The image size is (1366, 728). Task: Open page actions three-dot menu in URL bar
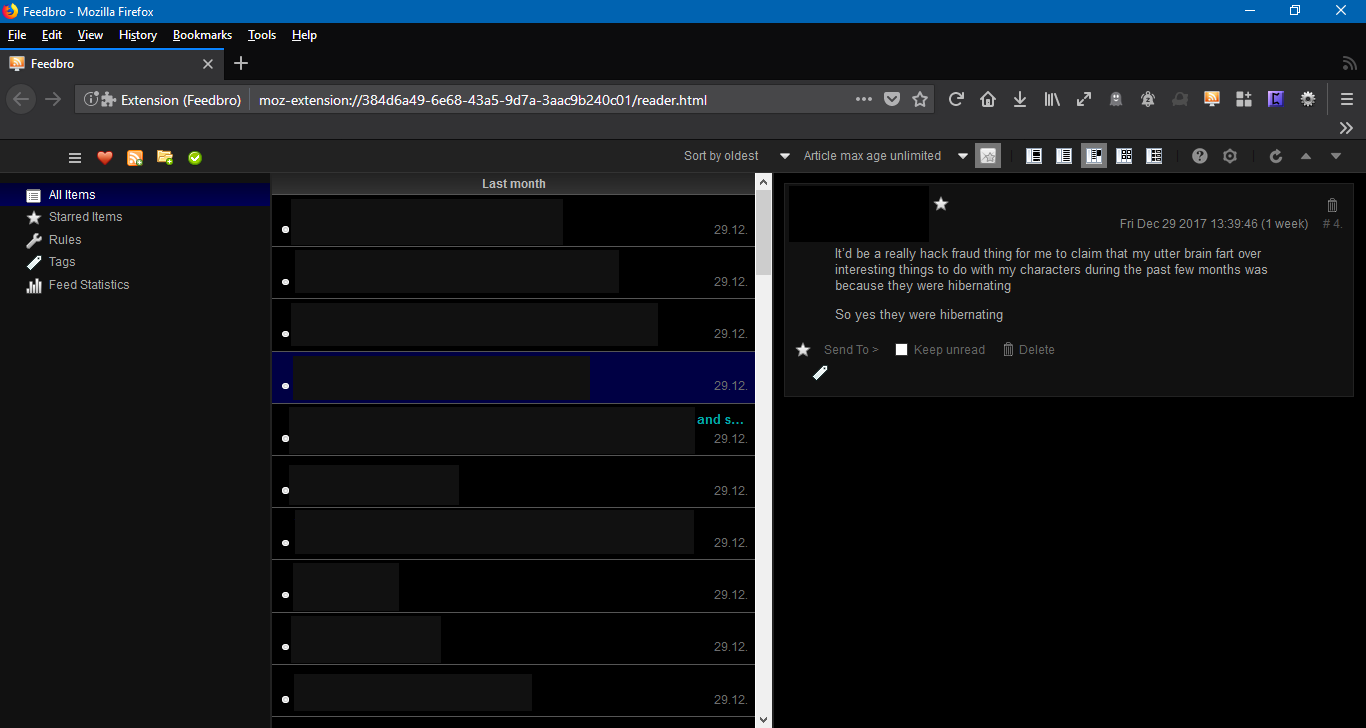(x=864, y=100)
